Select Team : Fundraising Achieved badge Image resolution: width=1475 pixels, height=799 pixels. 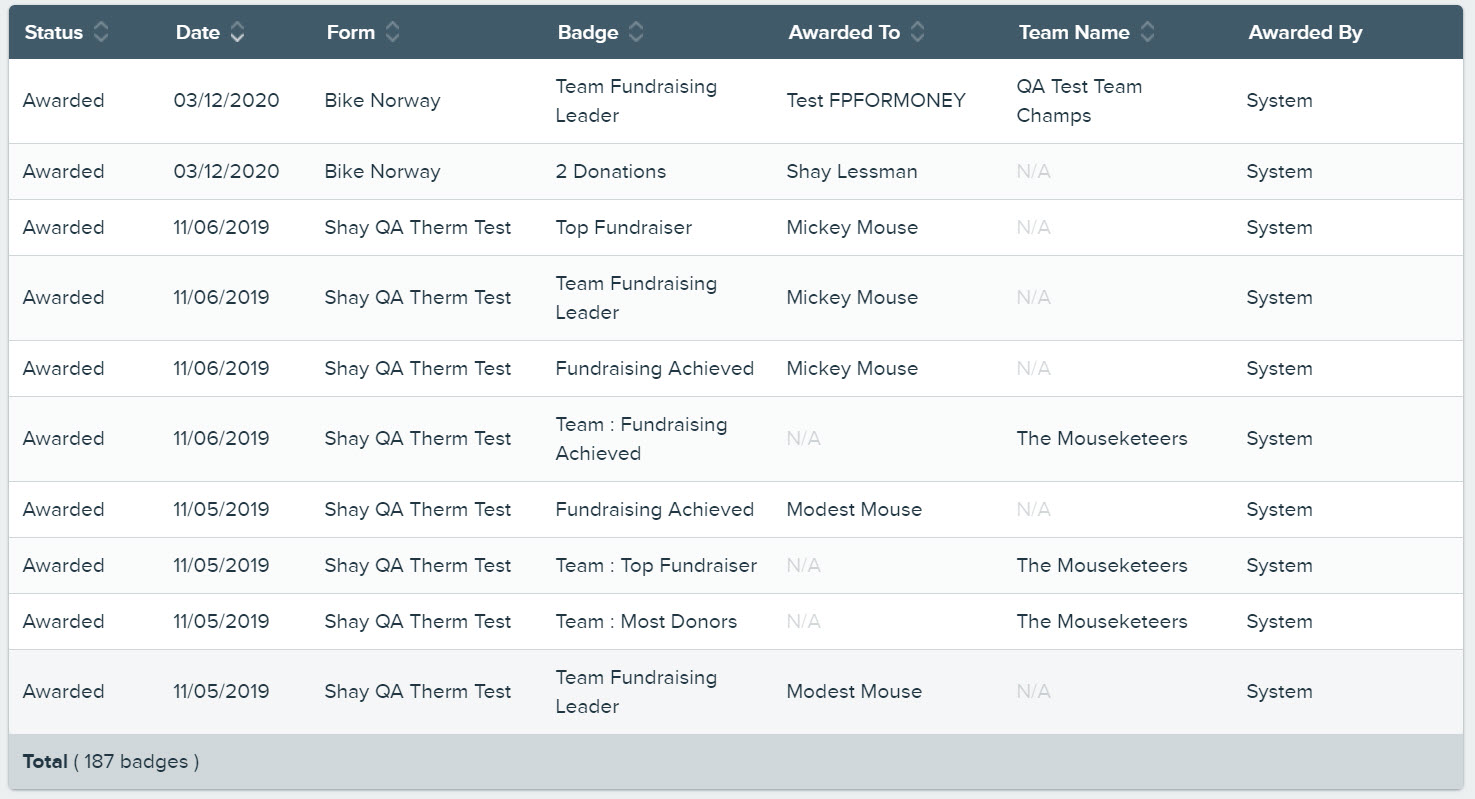(641, 438)
